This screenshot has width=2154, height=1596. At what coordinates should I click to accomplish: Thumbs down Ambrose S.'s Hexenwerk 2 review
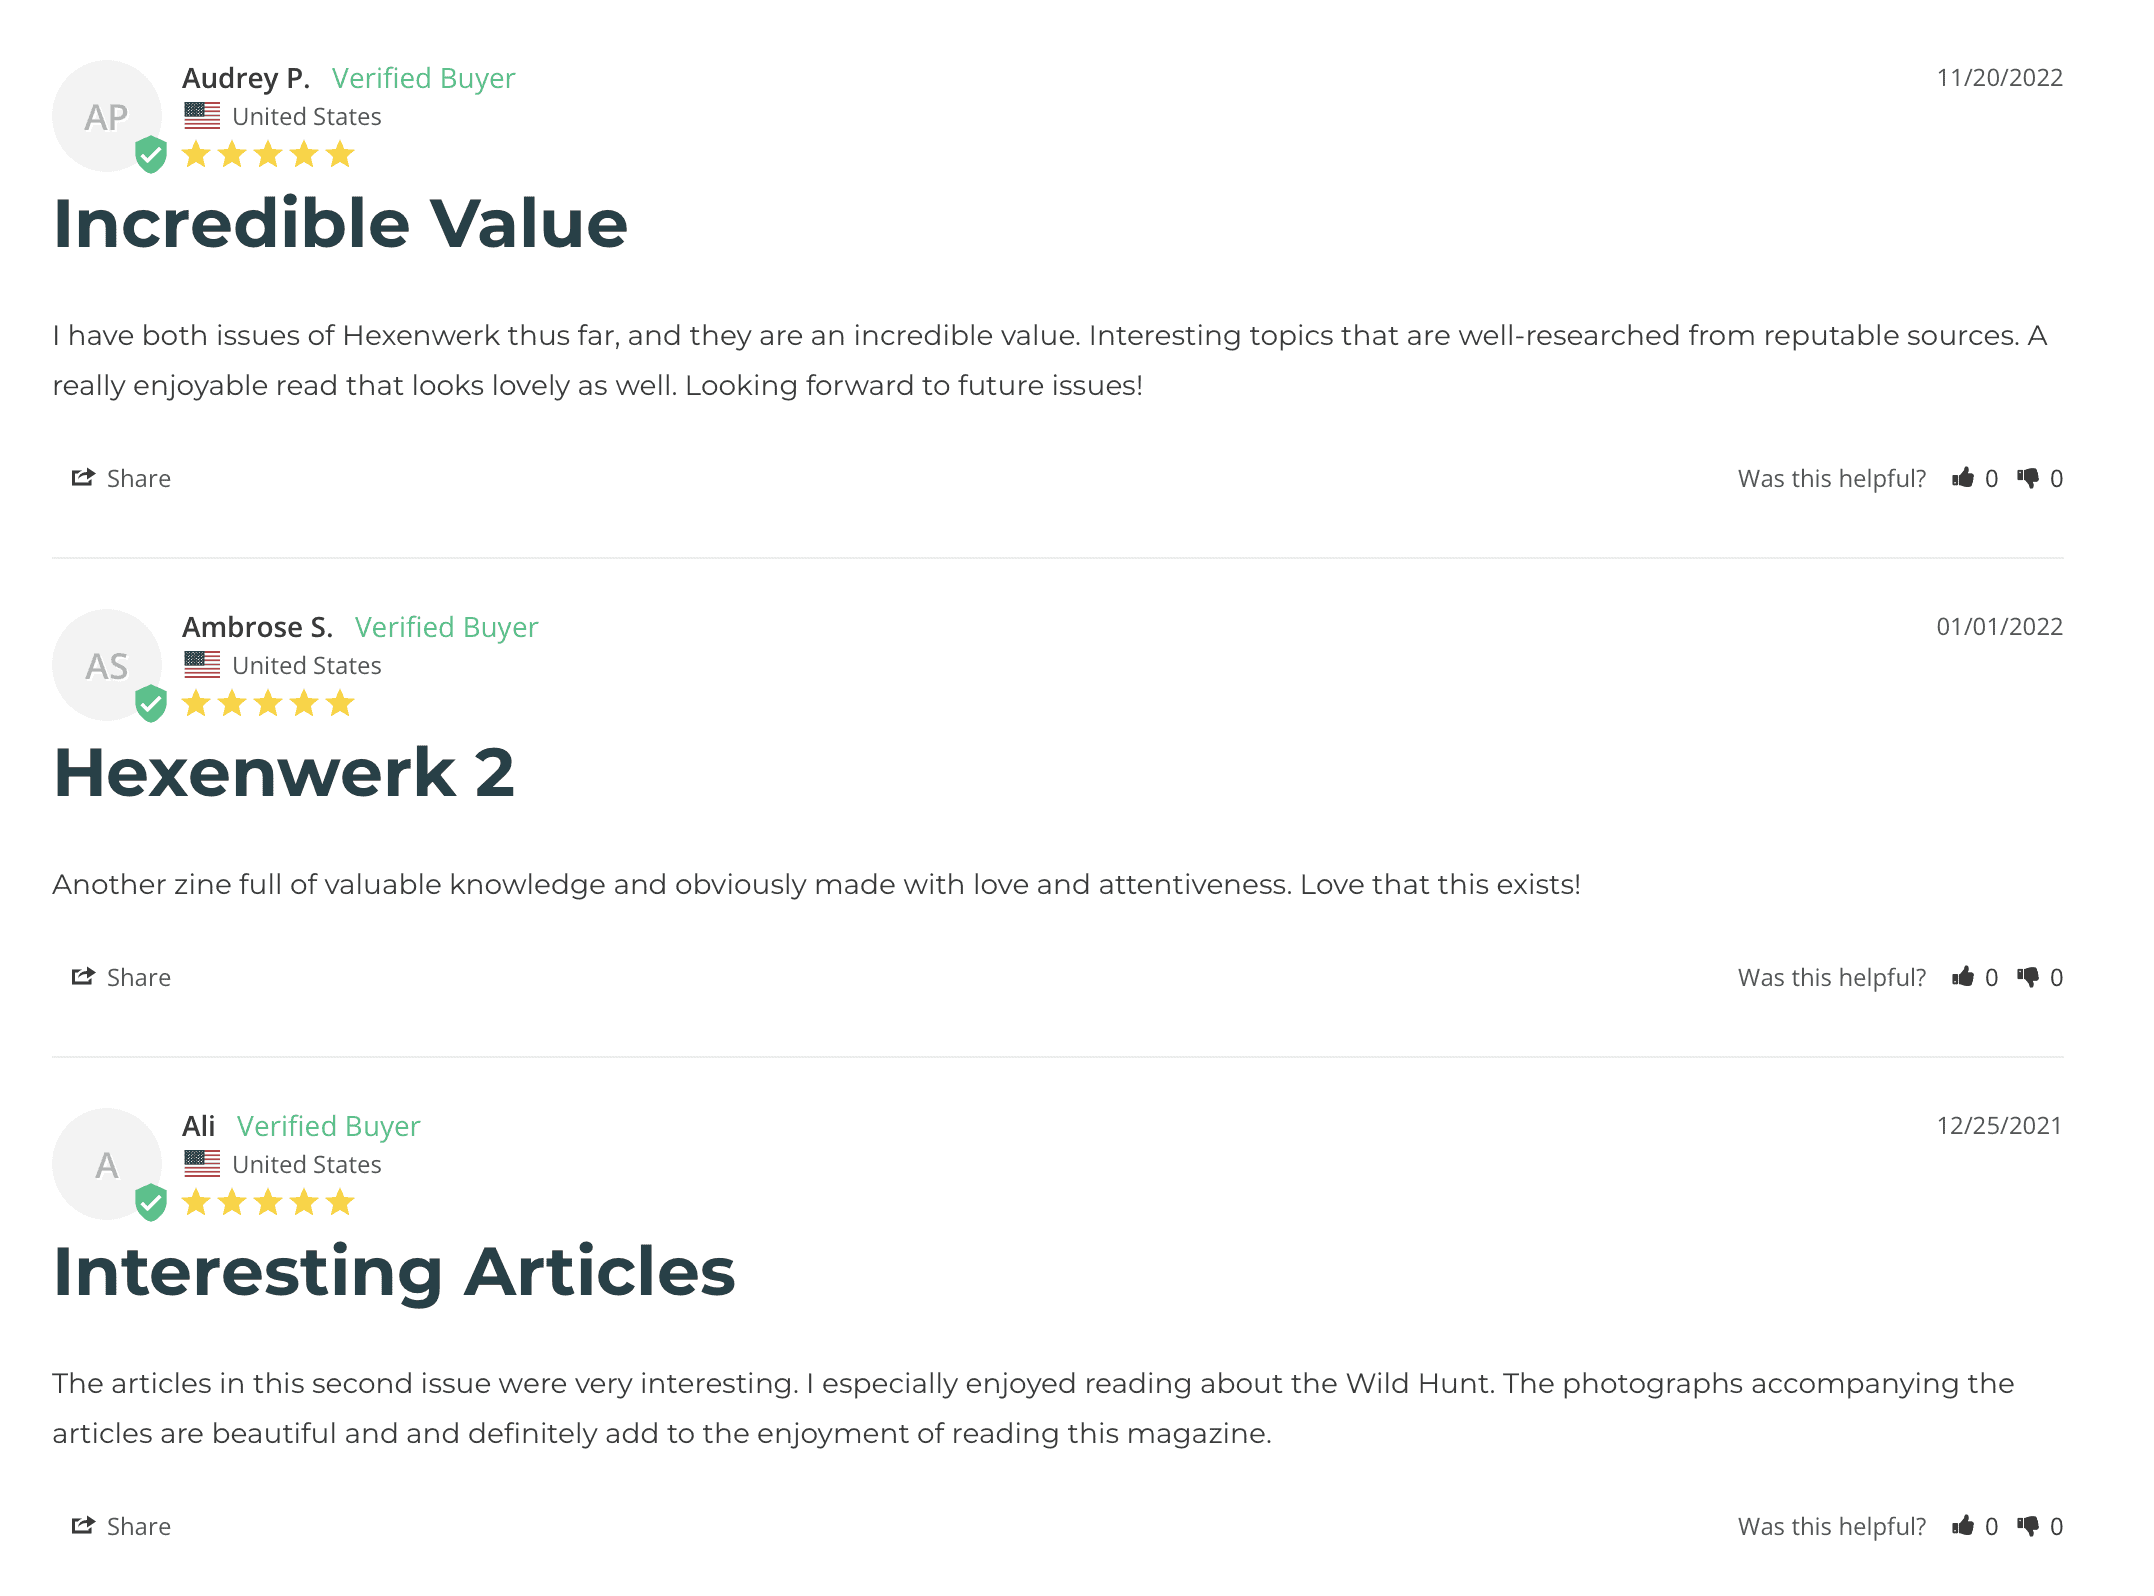pos(2028,977)
